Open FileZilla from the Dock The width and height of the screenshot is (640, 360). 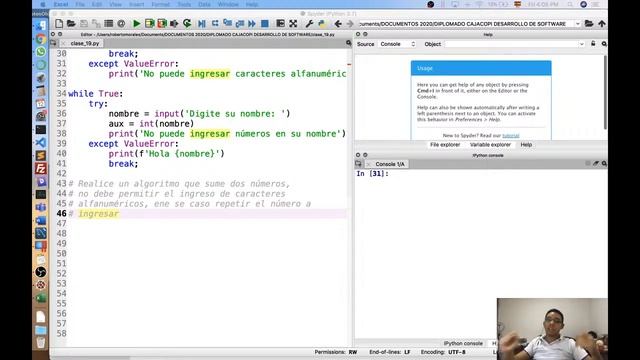[x=40, y=168]
